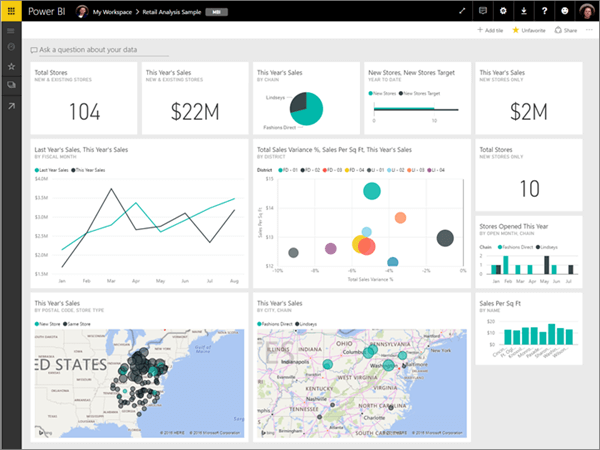Open the New Stores Target tile title
Screen dimensions: 600x450
411,73
